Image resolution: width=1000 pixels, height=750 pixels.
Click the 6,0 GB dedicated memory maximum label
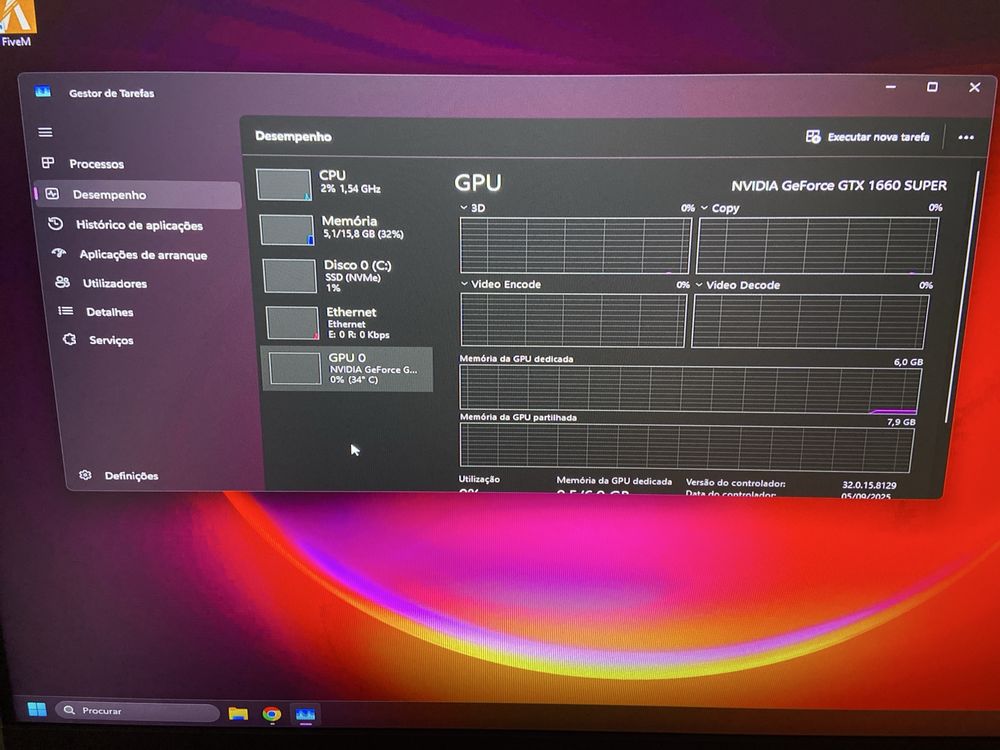pyautogui.click(x=908, y=362)
